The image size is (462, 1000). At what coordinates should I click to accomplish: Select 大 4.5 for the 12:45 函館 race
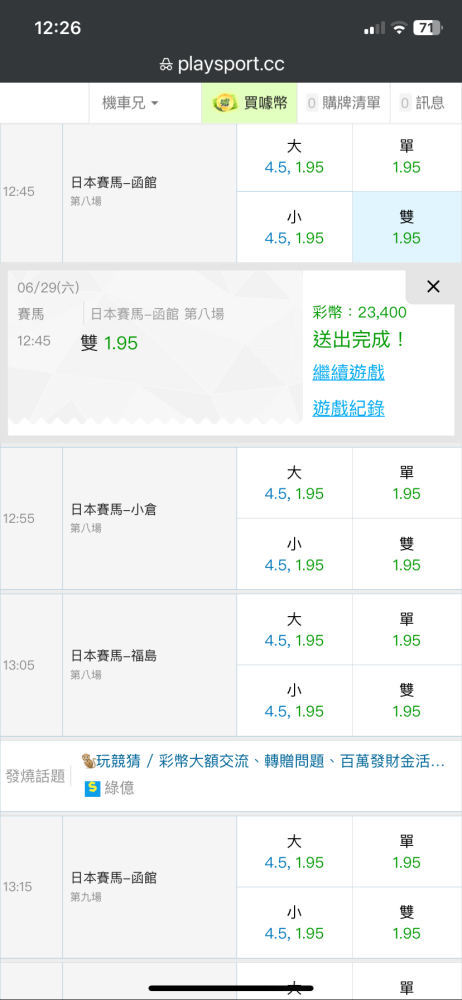pyautogui.click(x=294, y=158)
